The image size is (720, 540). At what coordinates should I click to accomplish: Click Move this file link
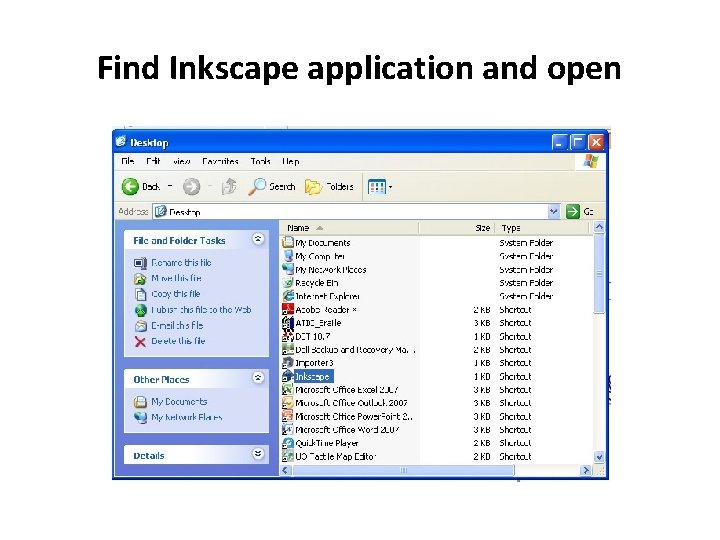[176, 278]
